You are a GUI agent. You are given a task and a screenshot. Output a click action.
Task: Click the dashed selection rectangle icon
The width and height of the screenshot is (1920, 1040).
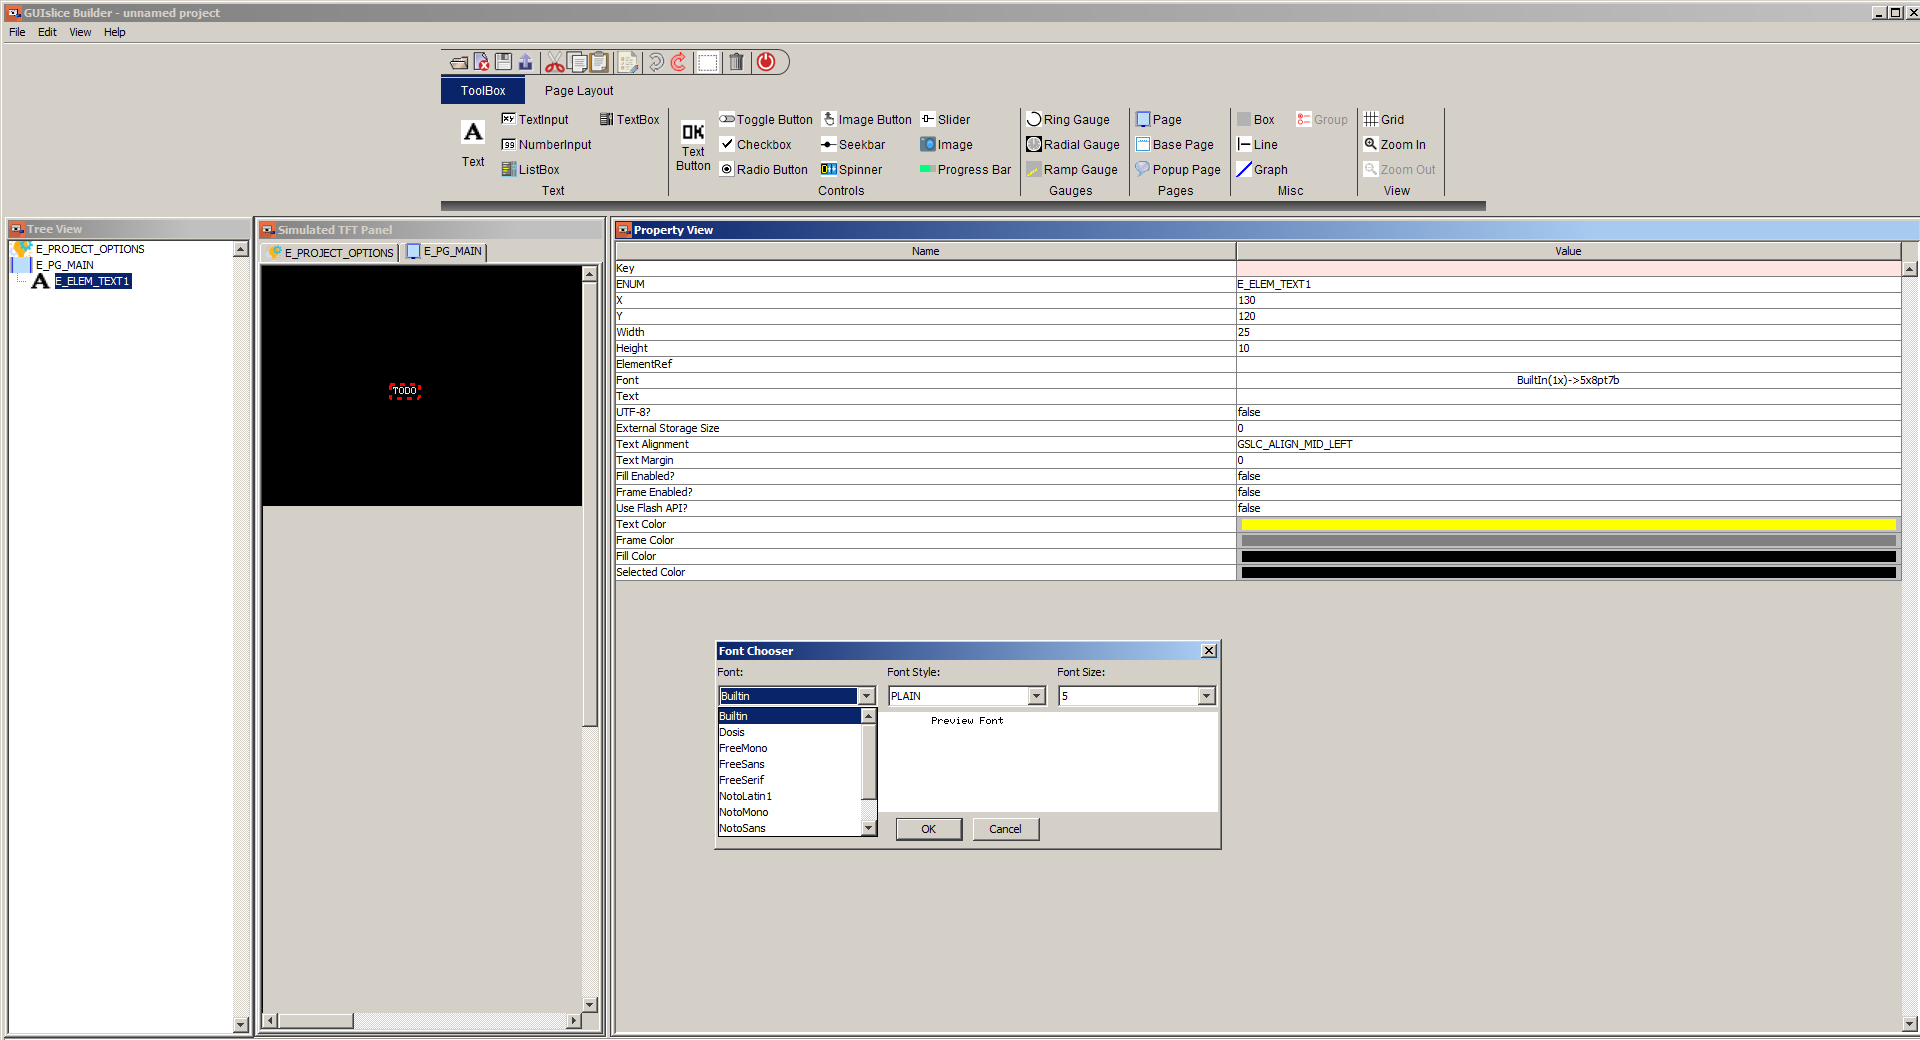(x=707, y=62)
